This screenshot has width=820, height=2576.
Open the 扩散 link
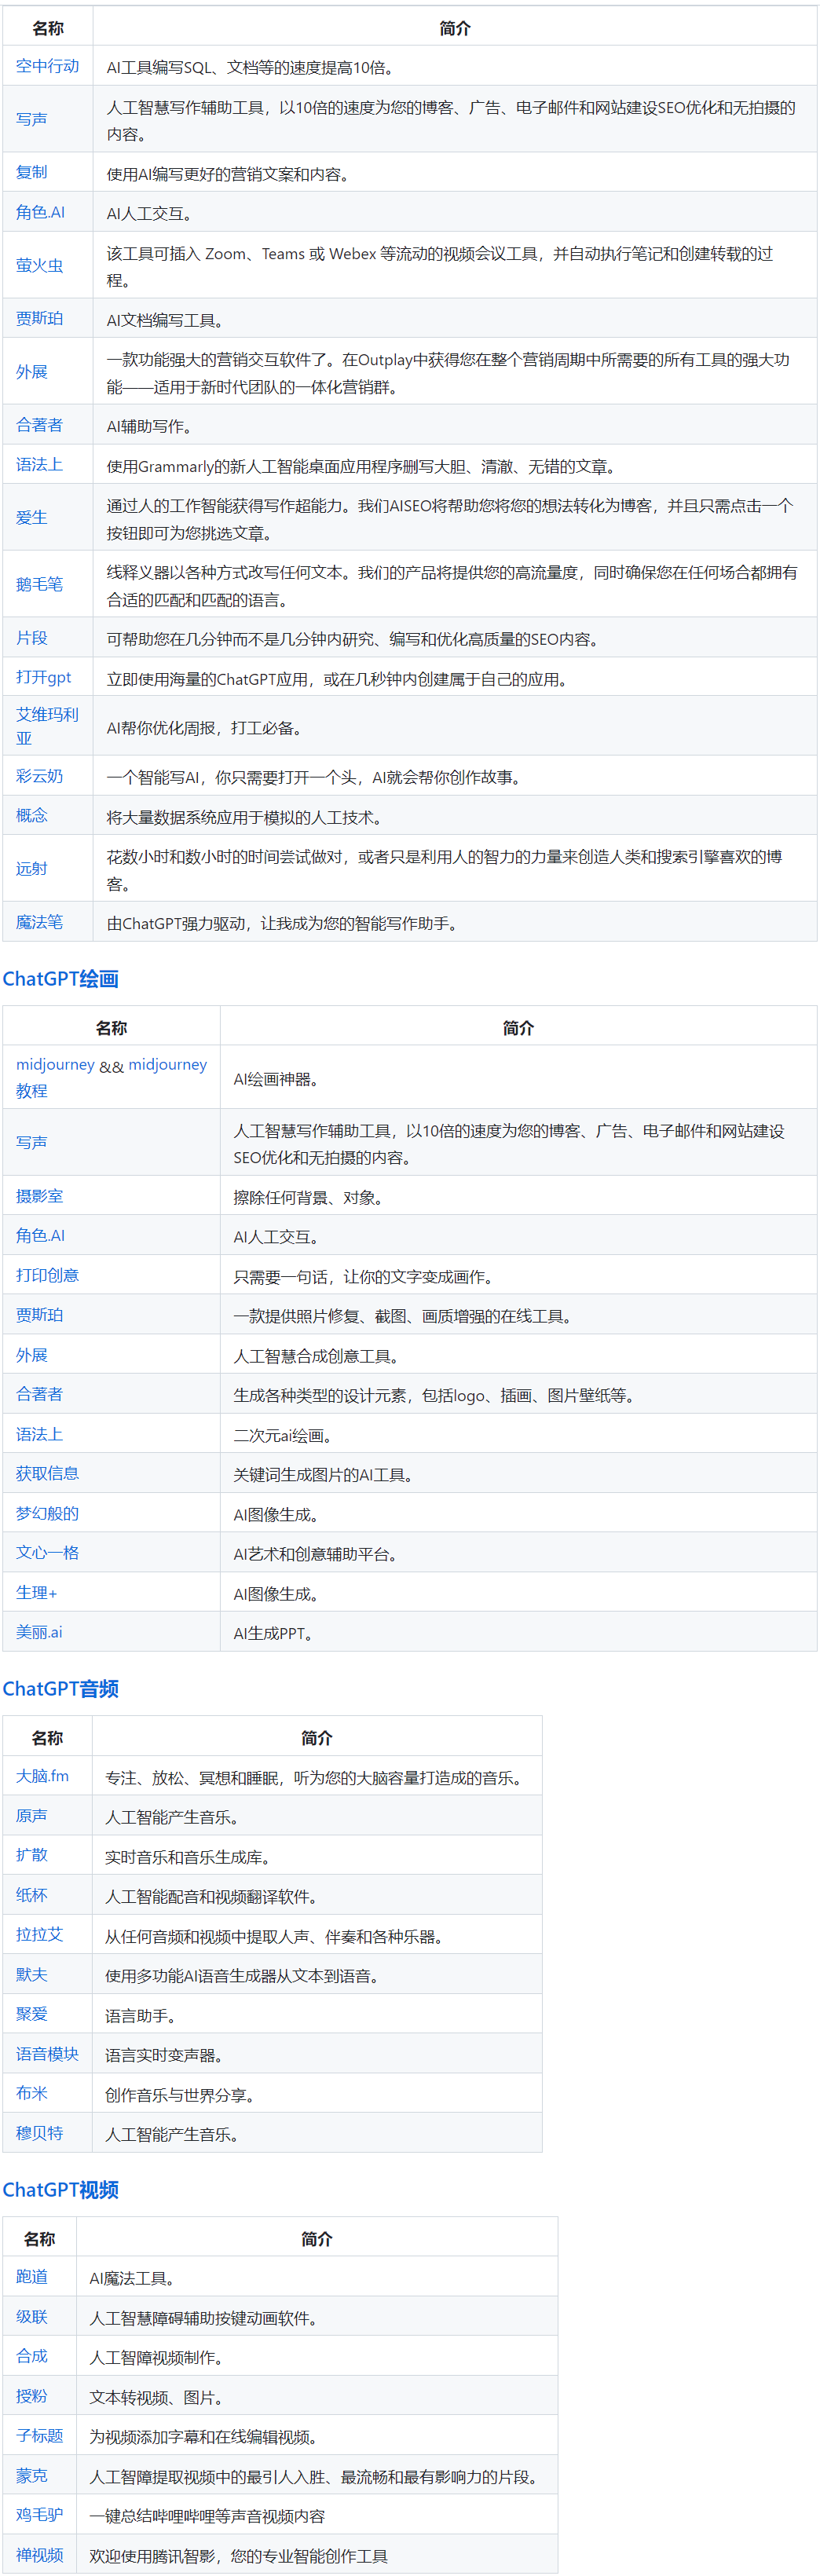coord(31,1855)
